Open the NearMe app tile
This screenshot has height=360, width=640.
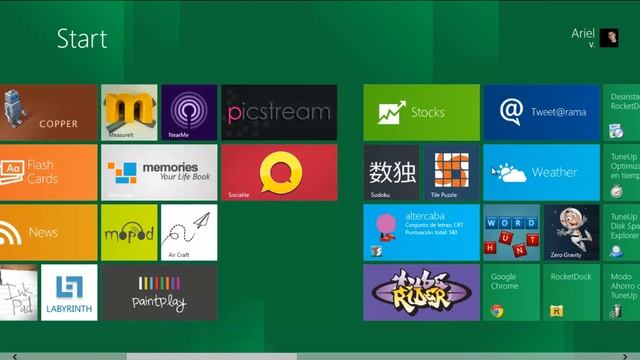coord(189,112)
